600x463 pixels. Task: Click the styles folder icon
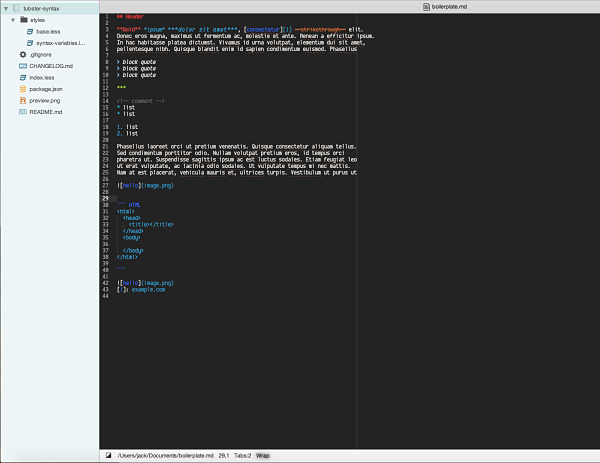click(24, 20)
